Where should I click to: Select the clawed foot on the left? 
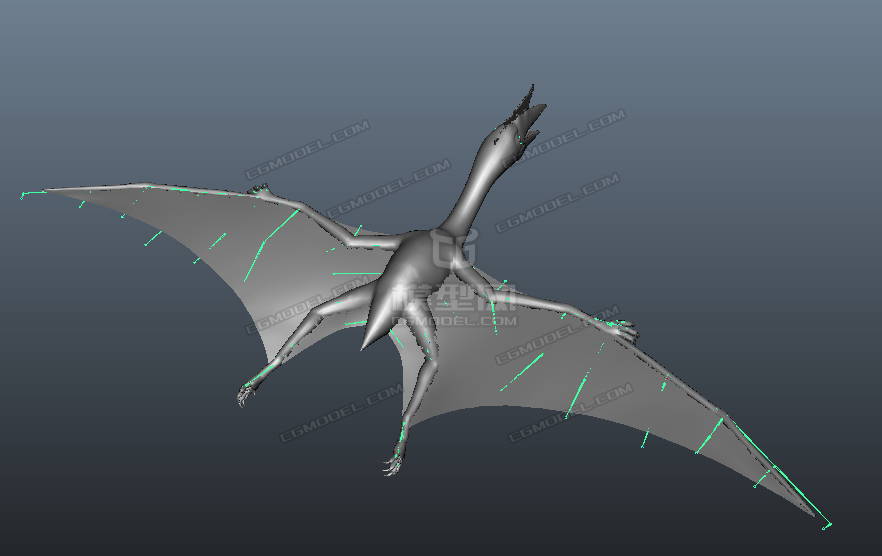(x=245, y=395)
